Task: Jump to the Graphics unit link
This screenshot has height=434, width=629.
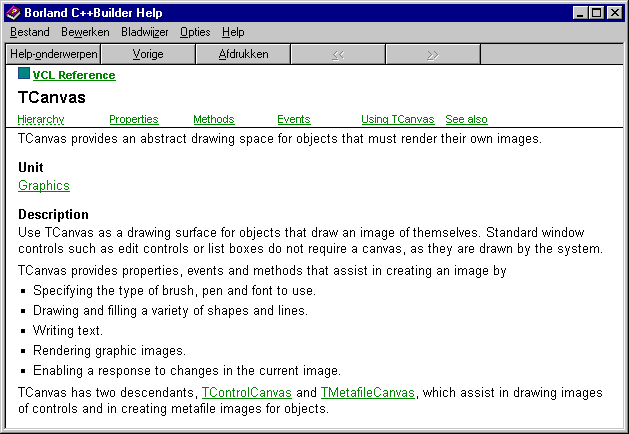Action: 44,185
